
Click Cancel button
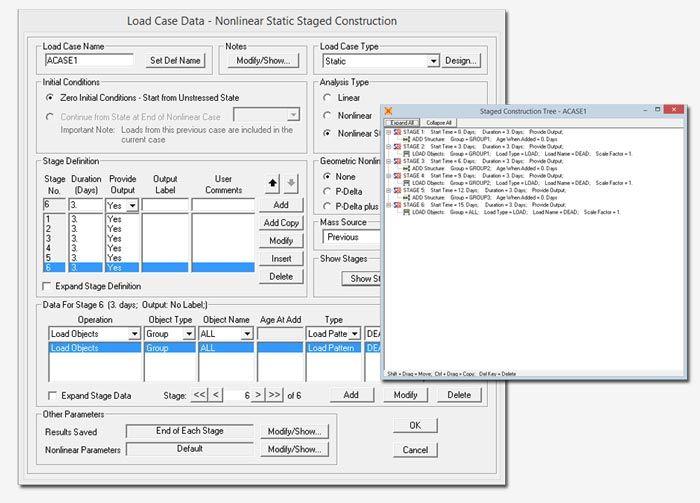pos(415,450)
